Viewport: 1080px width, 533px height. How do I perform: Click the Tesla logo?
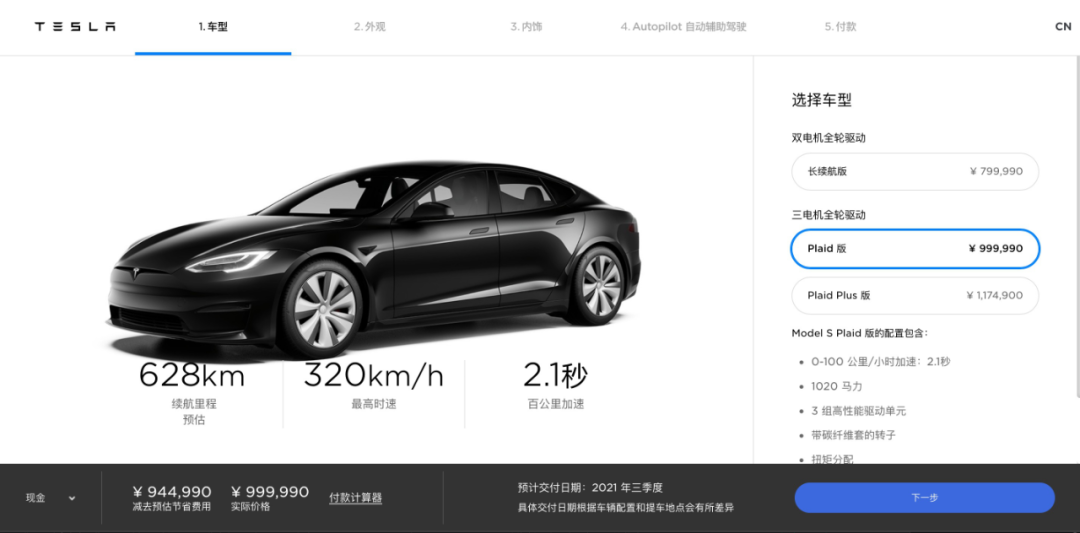point(75,27)
